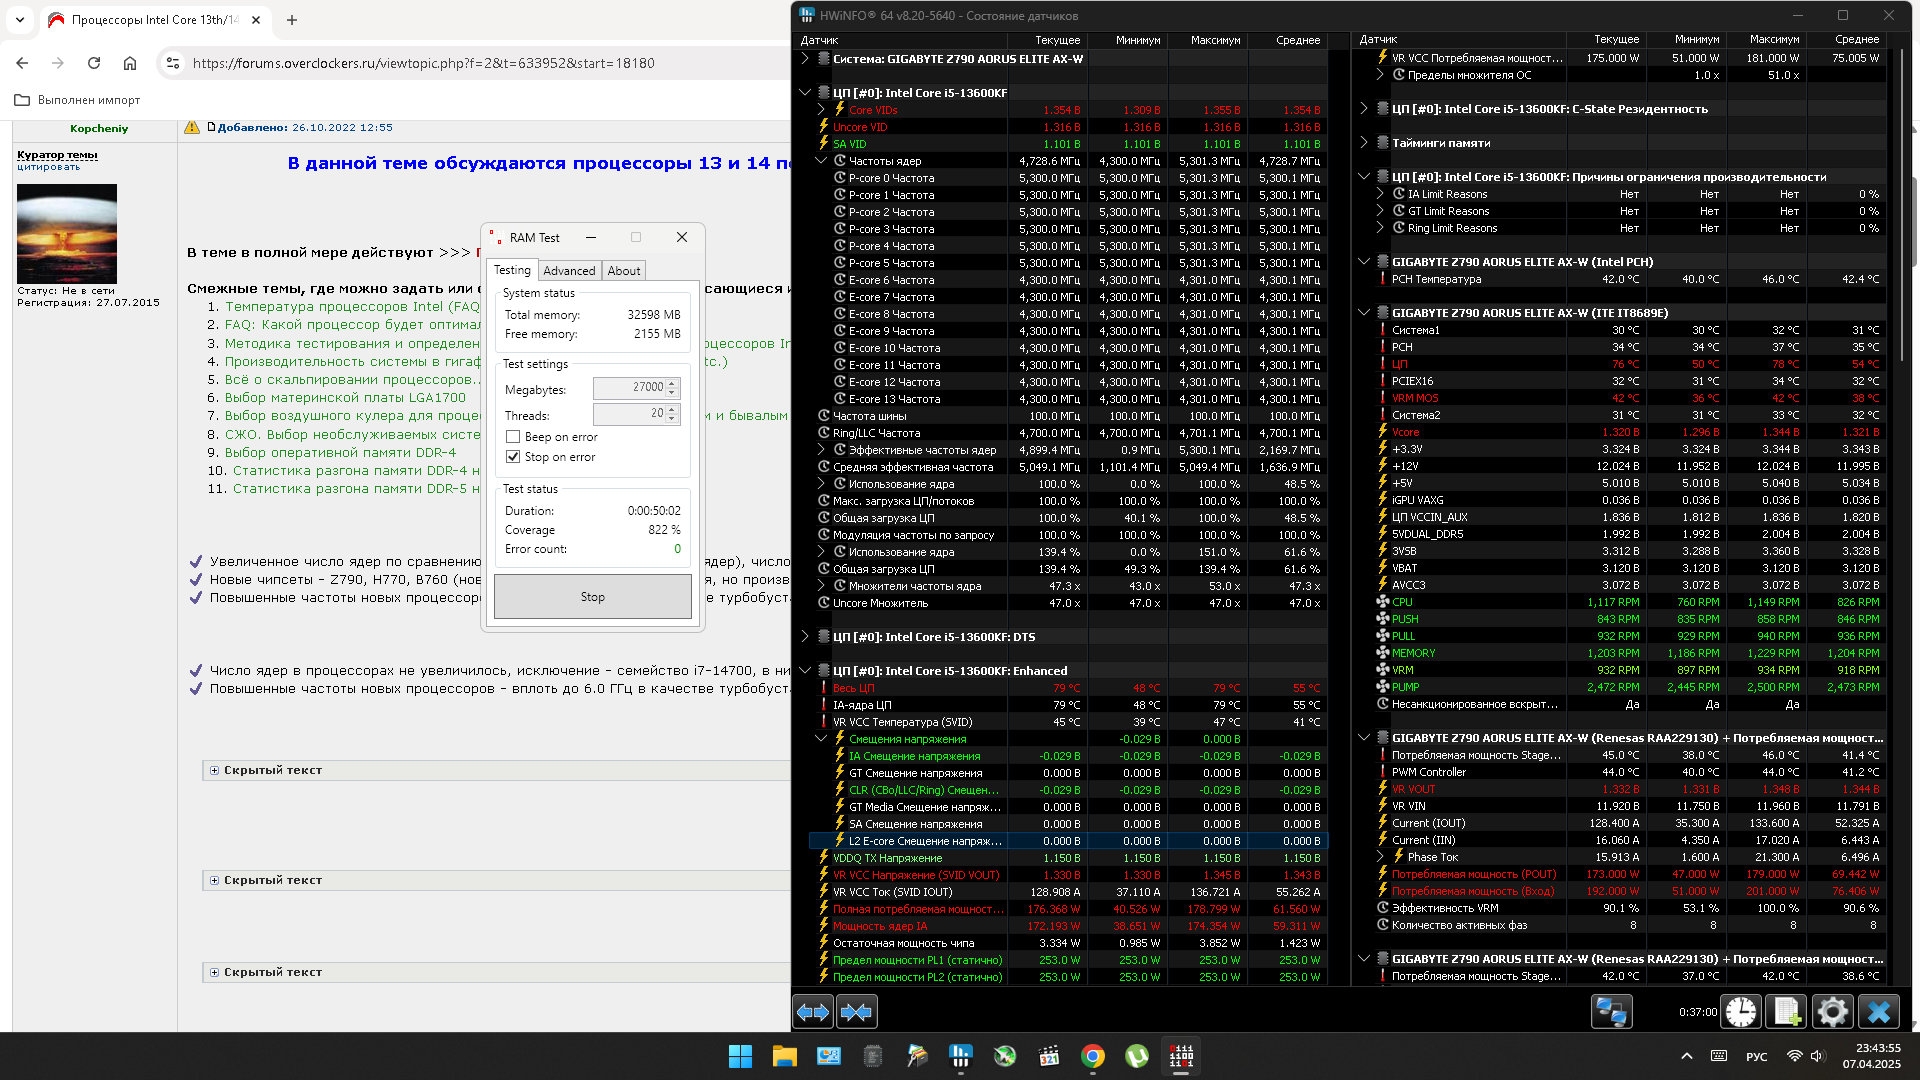Open HWiNFO sensor settings gear
Viewport: 1920px width, 1080px height.
pyautogui.click(x=1832, y=1012)
